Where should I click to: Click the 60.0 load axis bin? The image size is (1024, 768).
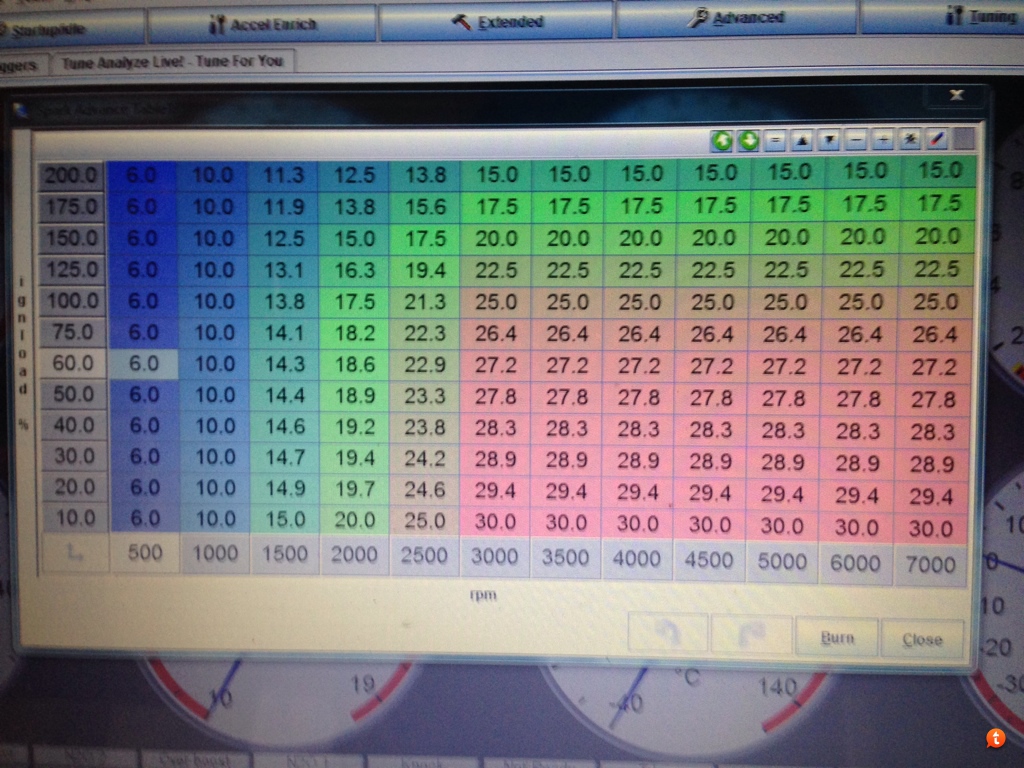pos(72,363)
